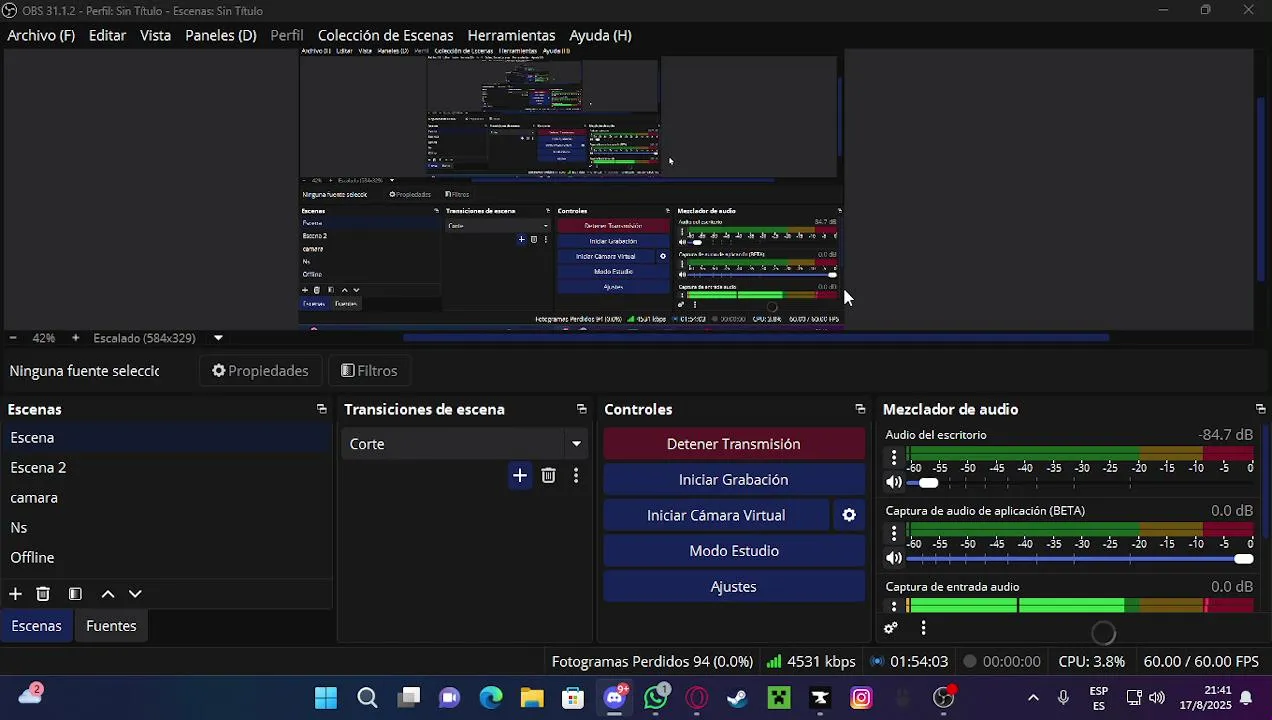1272x720 pixels.
Task: Open audio mixer three-dot menu at bottom
Action: pos(923,628)
